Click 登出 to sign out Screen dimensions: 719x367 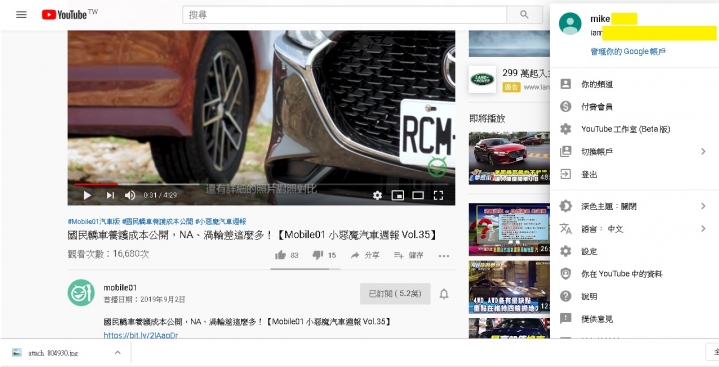[x=634, y=174]
